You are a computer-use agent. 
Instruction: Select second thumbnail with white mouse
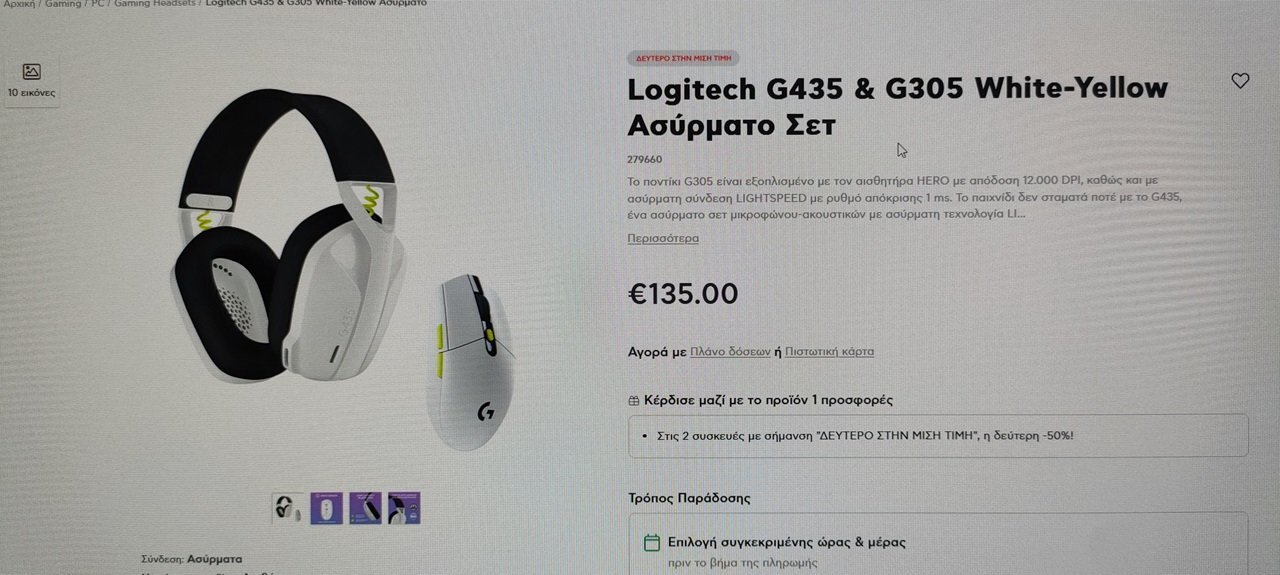[x=327, y=508]
